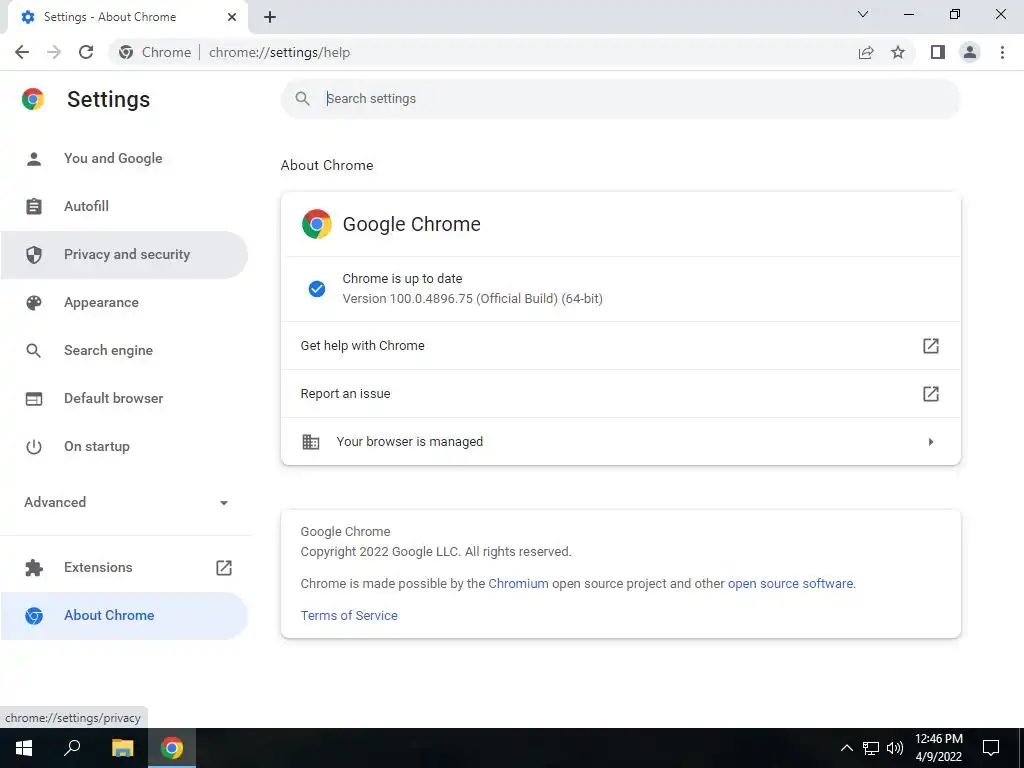This screenshot has height=768, width=1024.
Task: Select About Chrome in sidebar
Action: 124,616
